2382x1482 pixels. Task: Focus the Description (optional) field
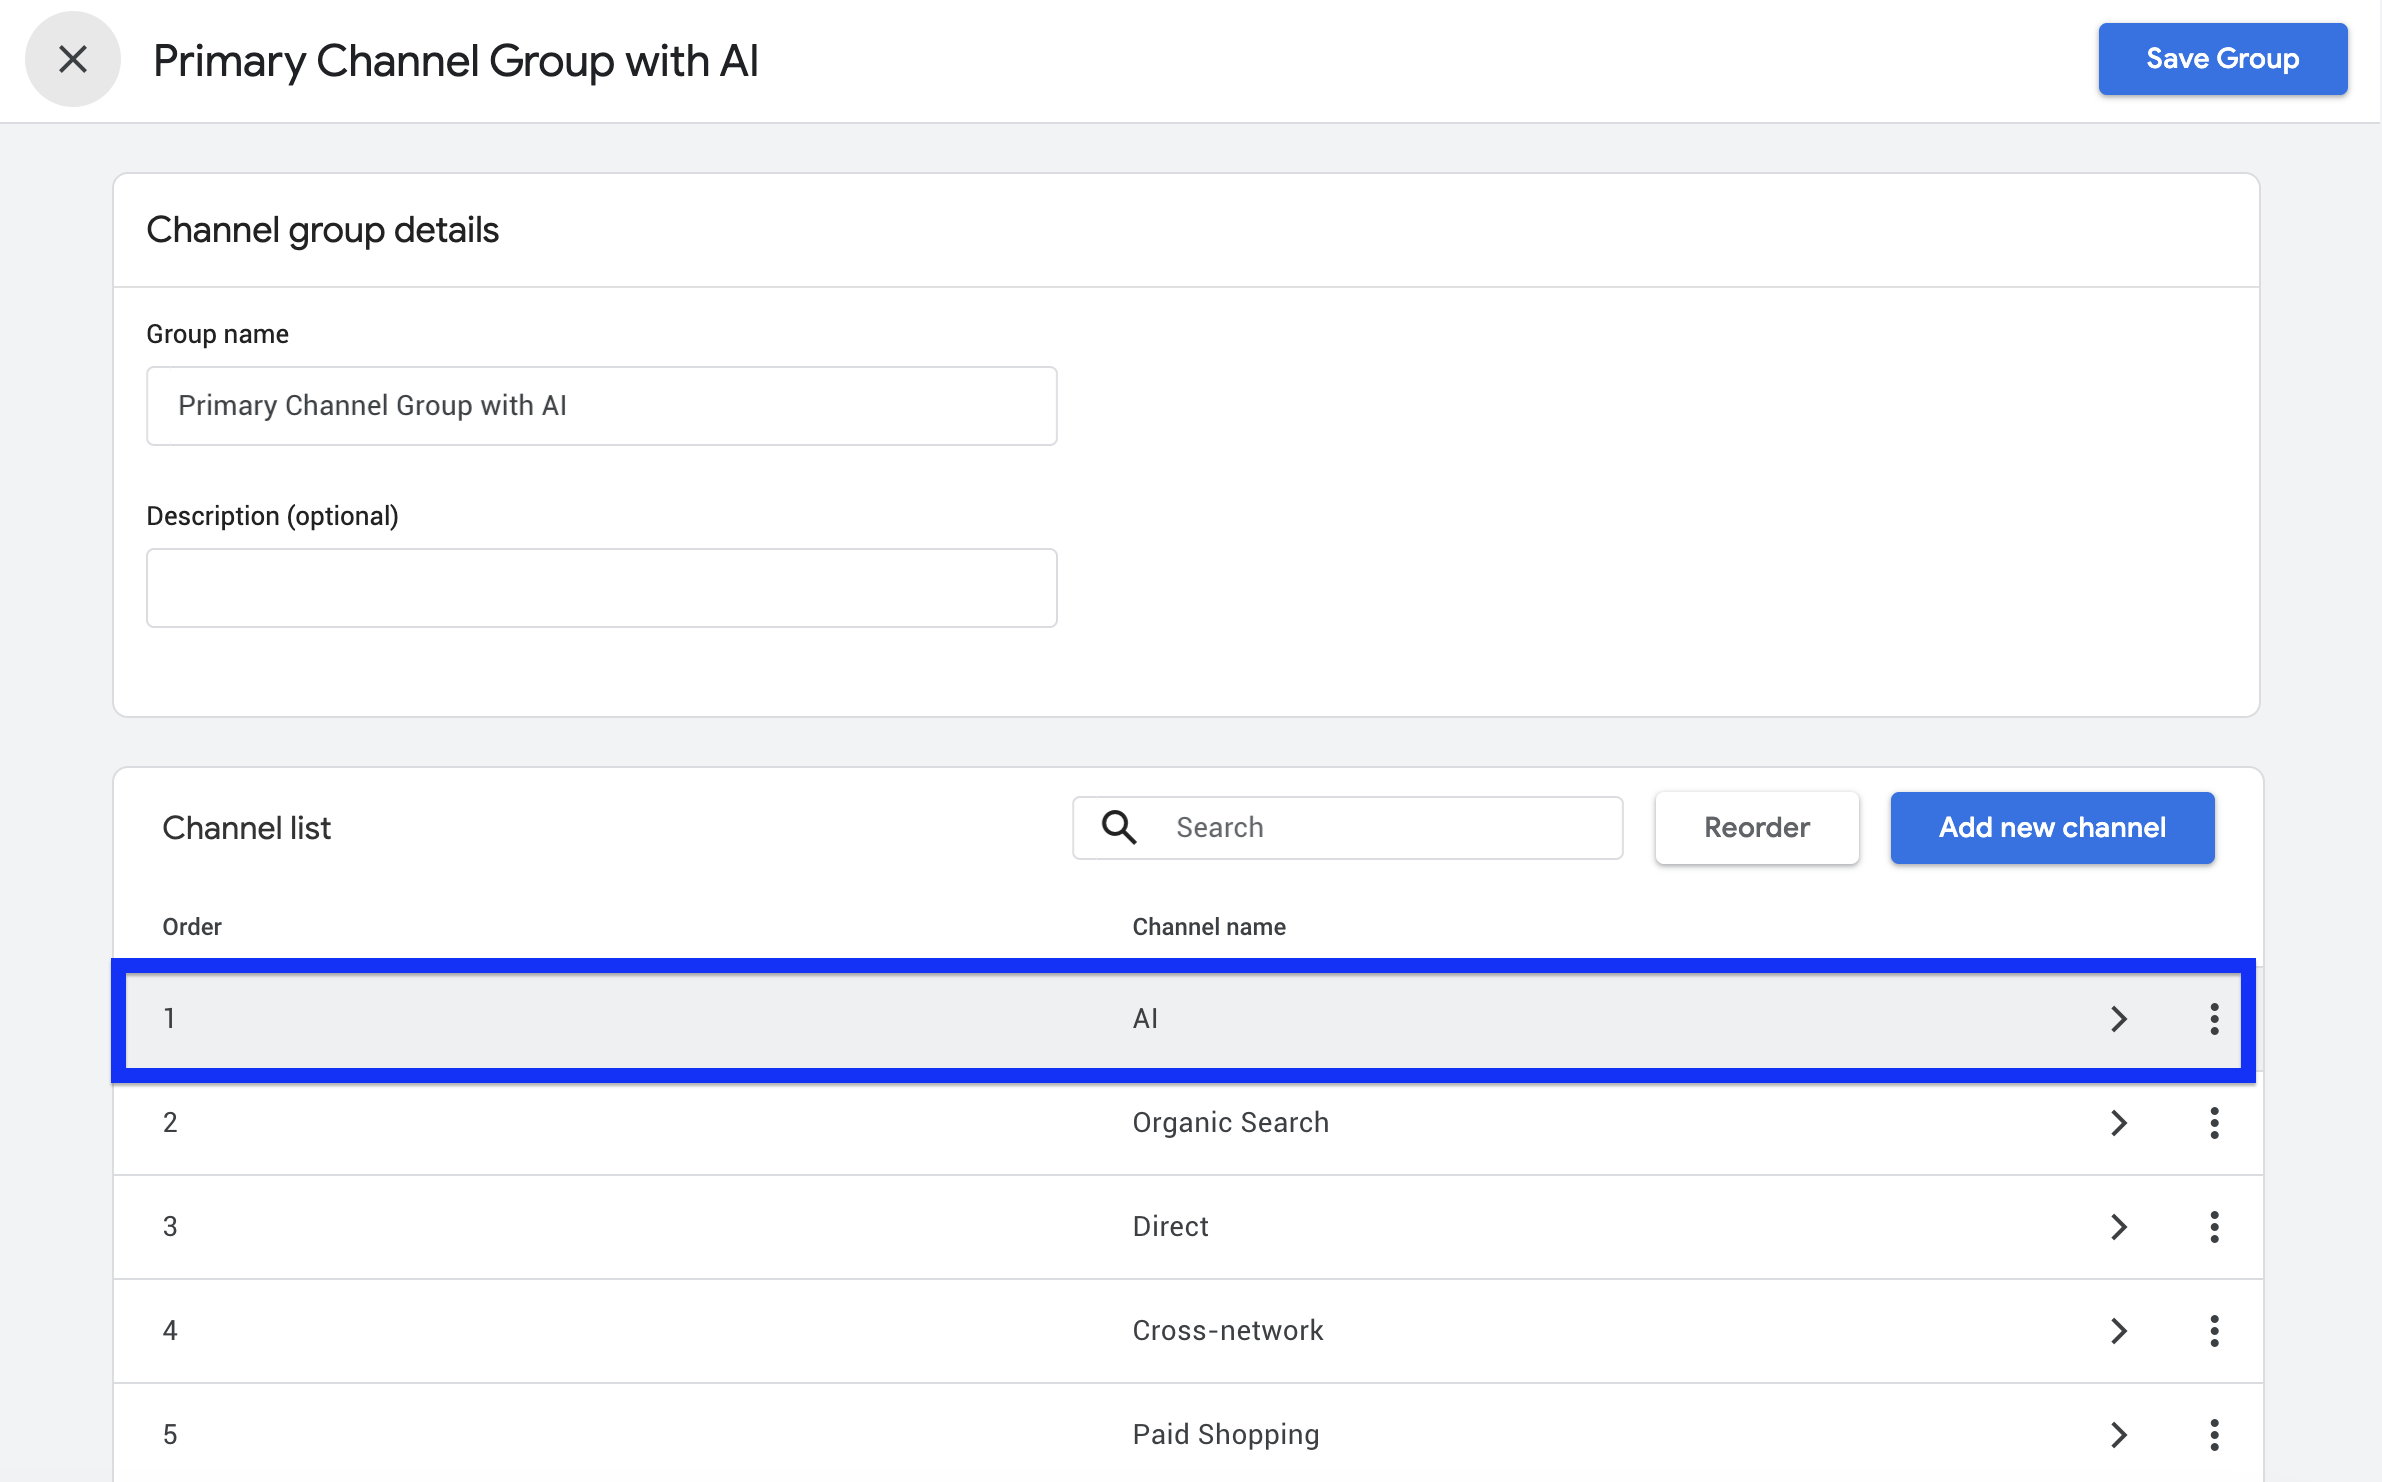pos(601,587)
